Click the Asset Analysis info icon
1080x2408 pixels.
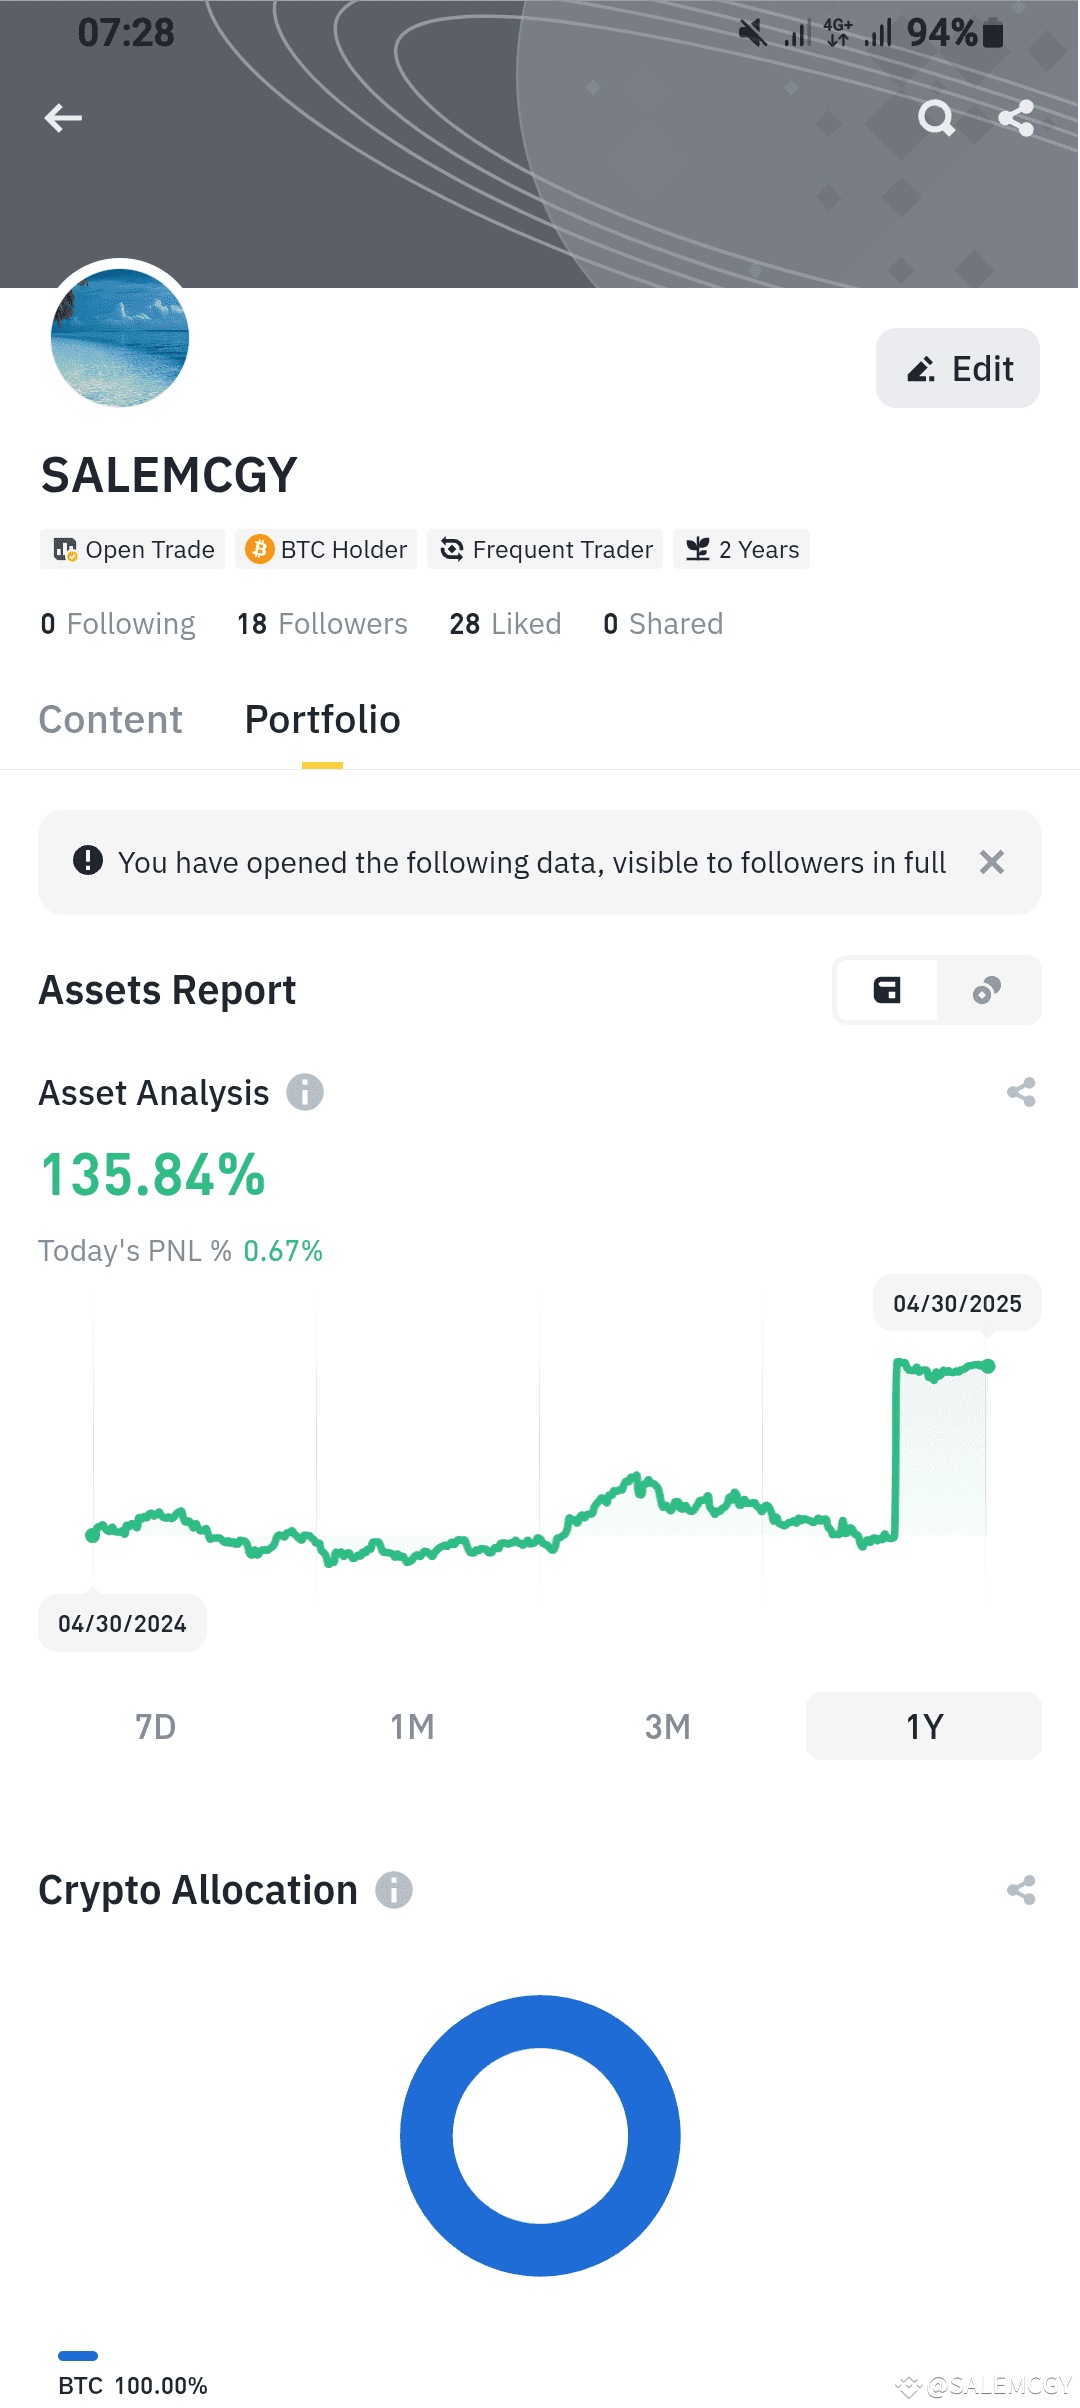coord(305,1092)
